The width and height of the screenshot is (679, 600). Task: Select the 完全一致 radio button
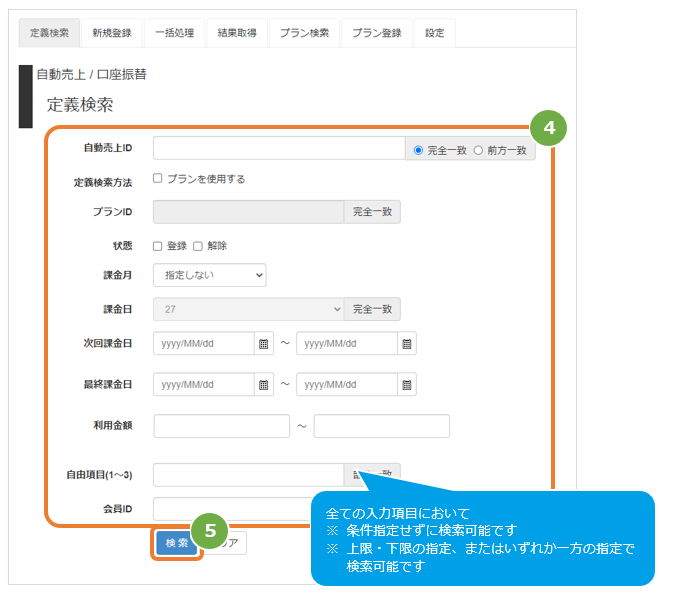[418, 150]
